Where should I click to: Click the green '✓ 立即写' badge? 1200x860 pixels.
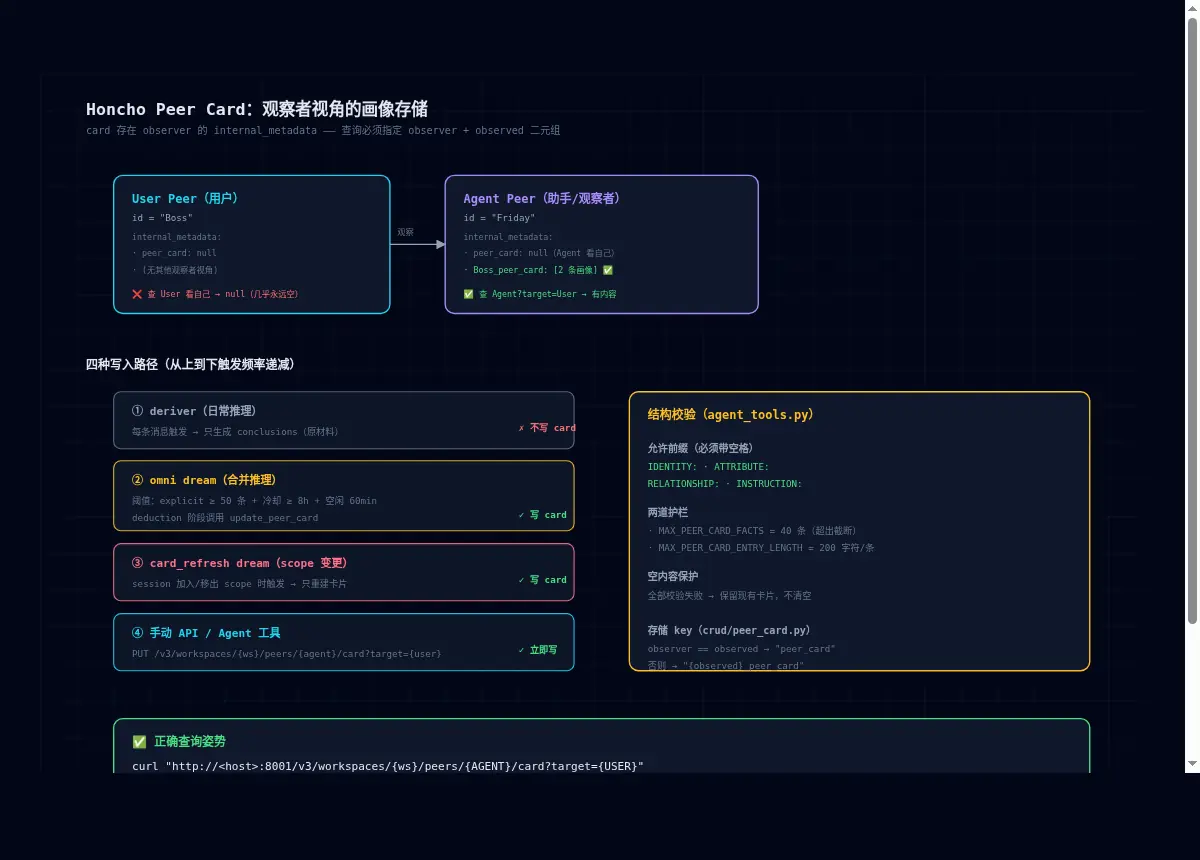[538, 650]
